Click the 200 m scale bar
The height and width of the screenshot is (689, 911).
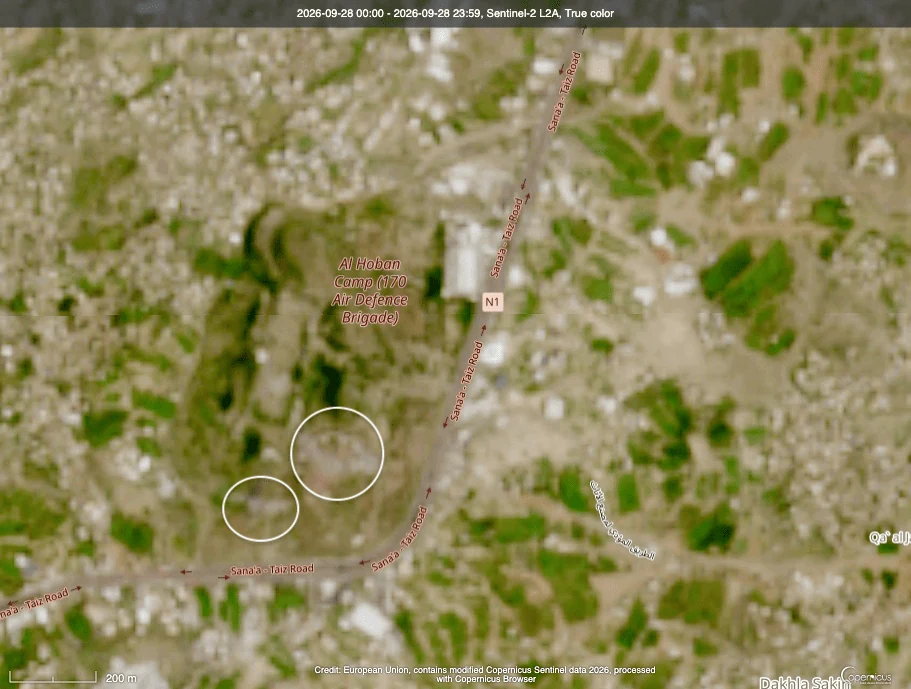[x=53, y=677]
